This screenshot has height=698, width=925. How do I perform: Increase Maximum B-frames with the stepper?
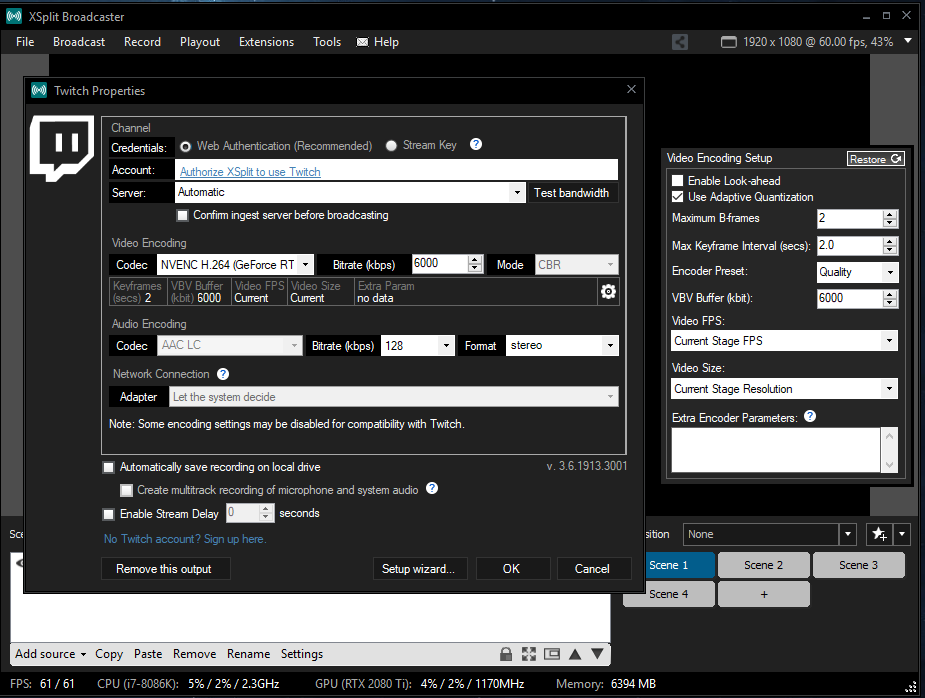(x=889, y=214)
